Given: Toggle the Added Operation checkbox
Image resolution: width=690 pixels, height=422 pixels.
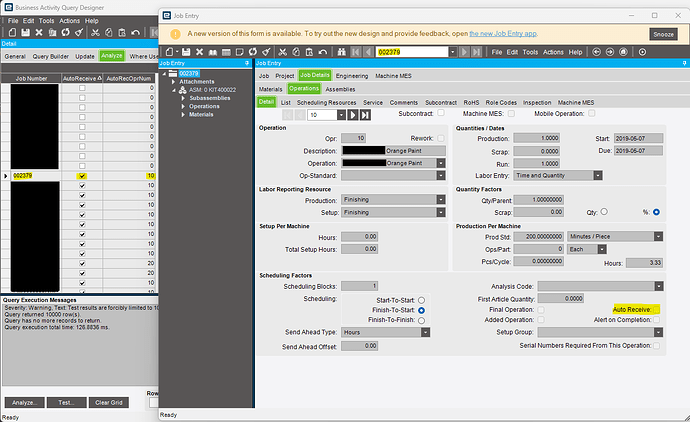Looking at the screenshot, I should pos(541,320).
